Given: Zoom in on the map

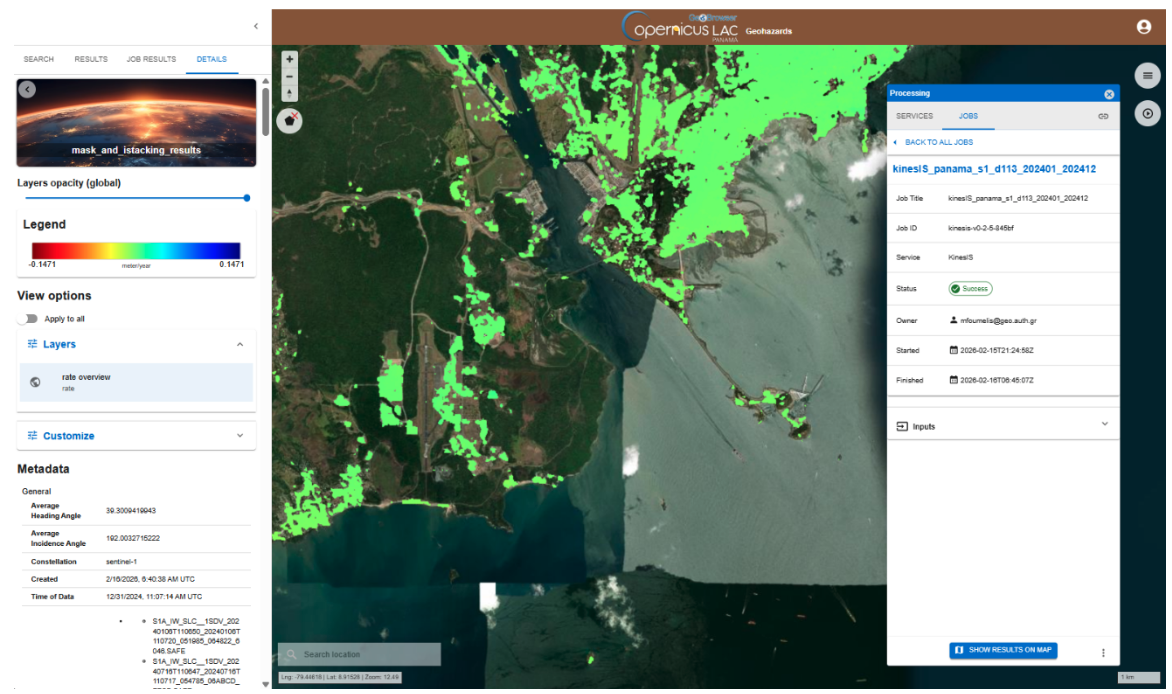Looking at the screenshot, I should point(290,59).
